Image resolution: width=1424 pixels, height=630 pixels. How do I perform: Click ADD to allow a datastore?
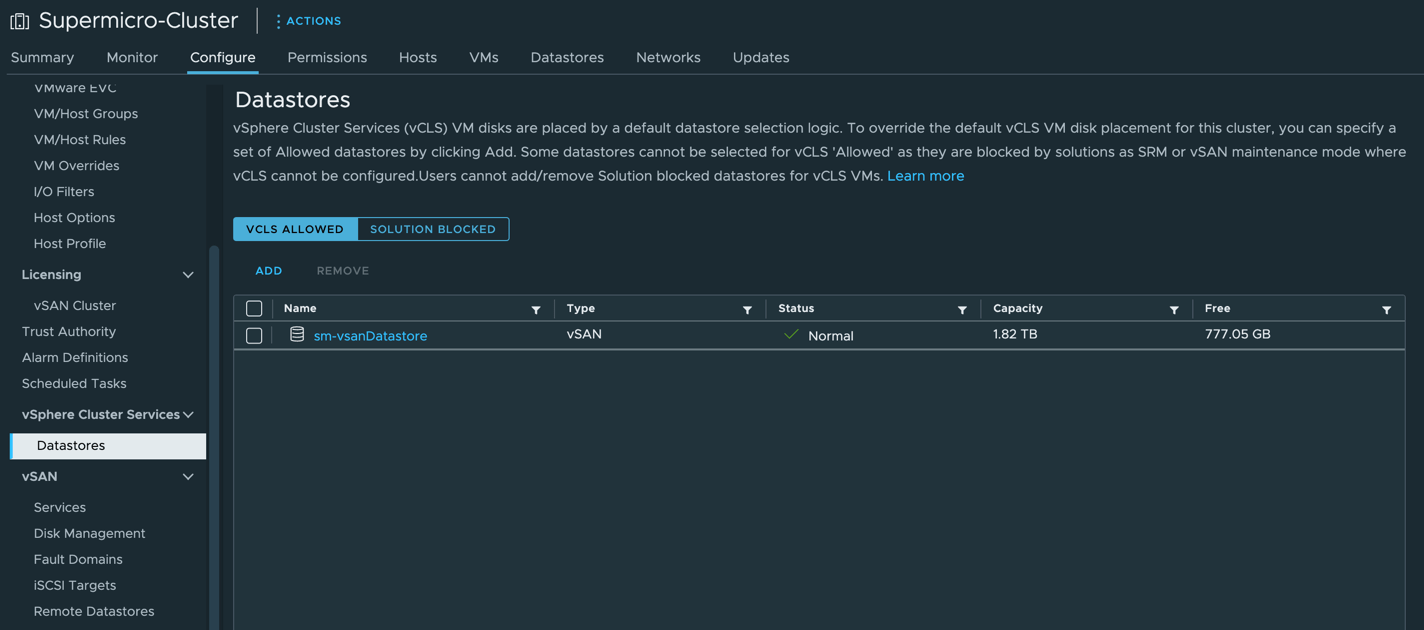tap(269, 271)
